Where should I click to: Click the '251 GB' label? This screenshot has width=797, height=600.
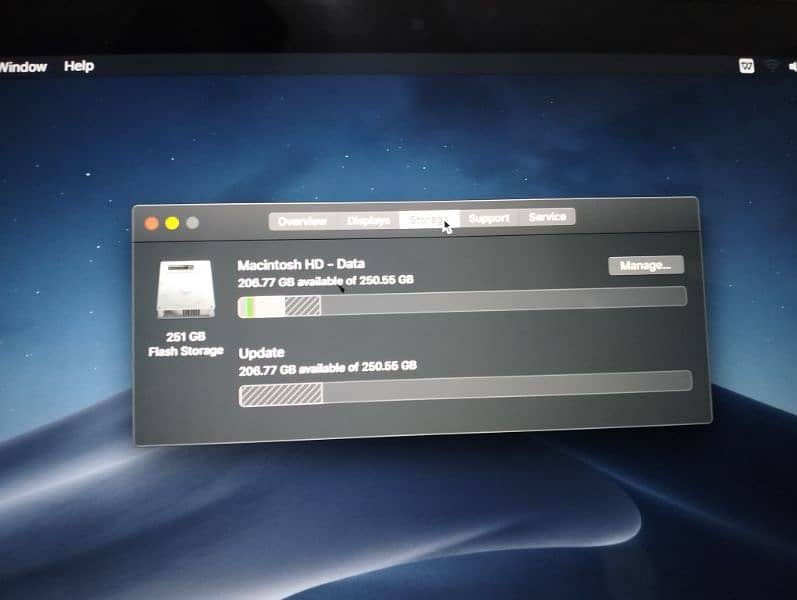(x=186, y=337)
